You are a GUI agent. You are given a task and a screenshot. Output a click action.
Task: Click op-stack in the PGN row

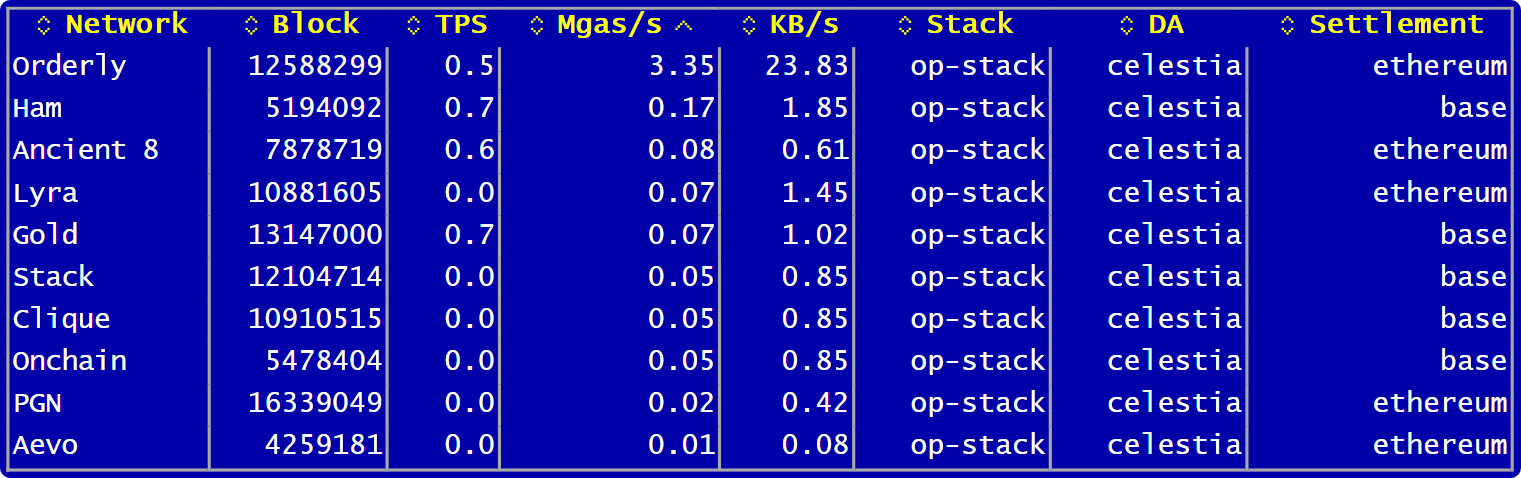coord(978,402)
